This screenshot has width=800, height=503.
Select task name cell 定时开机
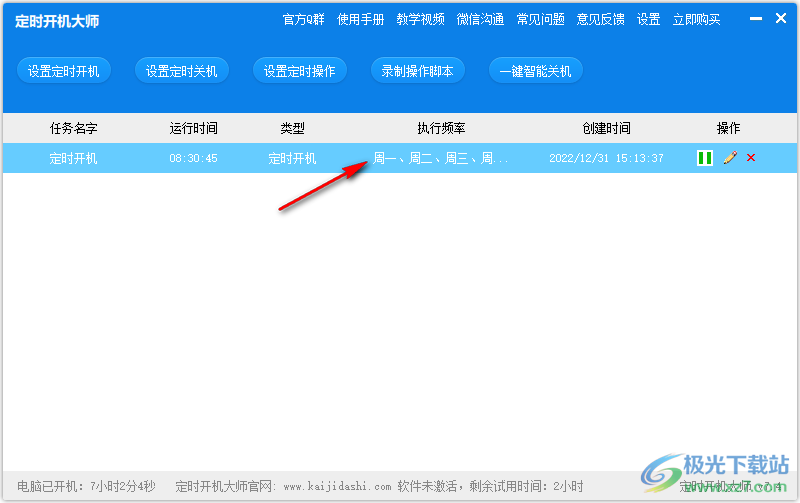(73, 158)
